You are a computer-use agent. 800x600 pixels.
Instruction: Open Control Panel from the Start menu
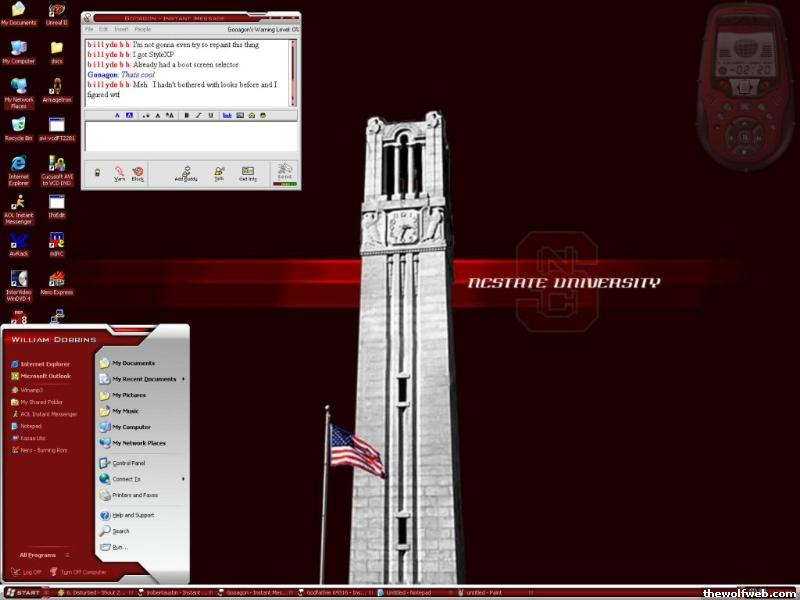[128, 463]
